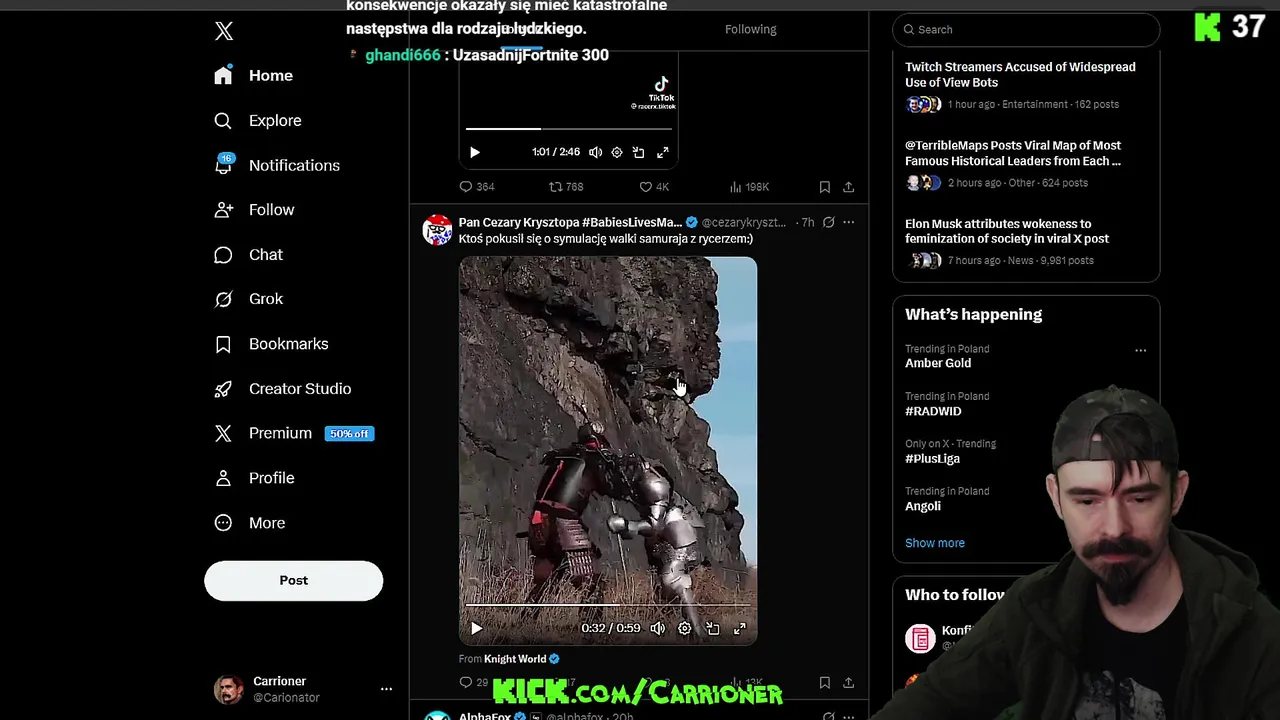Viewport: 1280px width, 720px height.
Task: Open Pan Cezary Krysztopa avatar
Action: [437, 230]
